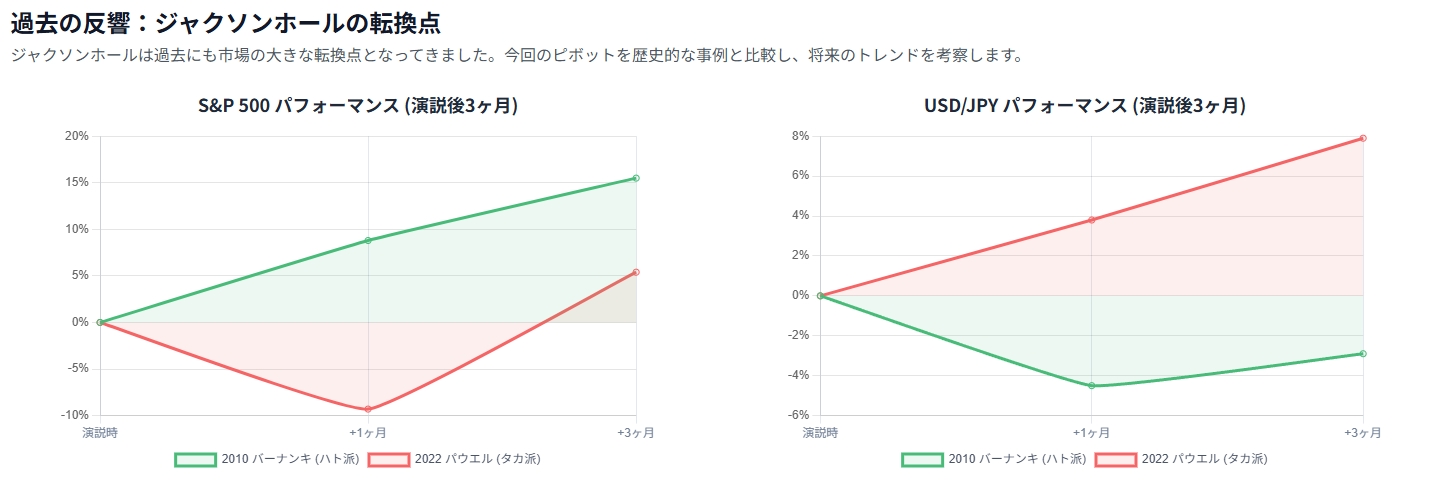Click the green 2010 Bernanke swatch in the S&P 500 legend
Screen dimensions: 1429x489
tap(195, 460)
